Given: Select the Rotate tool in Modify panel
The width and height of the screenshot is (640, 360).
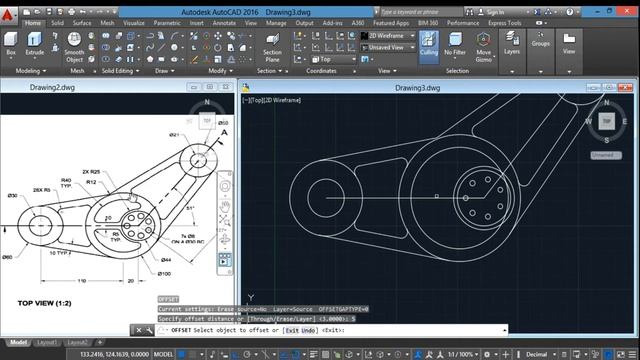Looking at the screenshot, I should tap(218, 47).
